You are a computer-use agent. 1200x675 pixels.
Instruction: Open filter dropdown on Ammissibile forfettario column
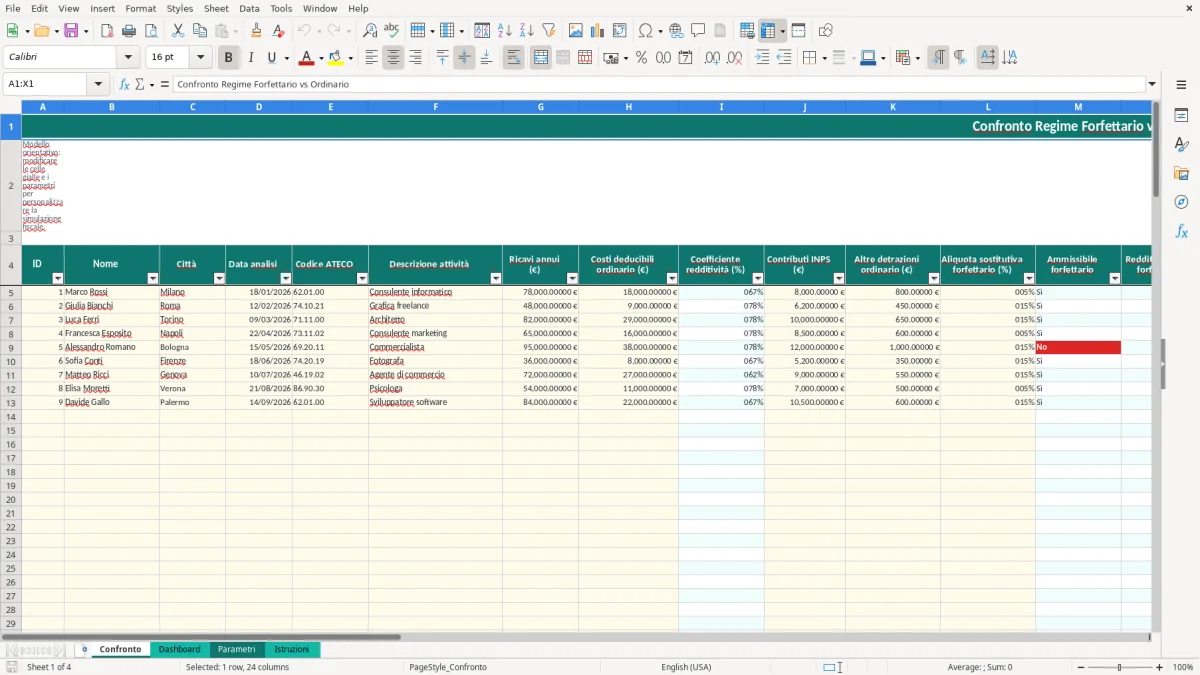1115,278
